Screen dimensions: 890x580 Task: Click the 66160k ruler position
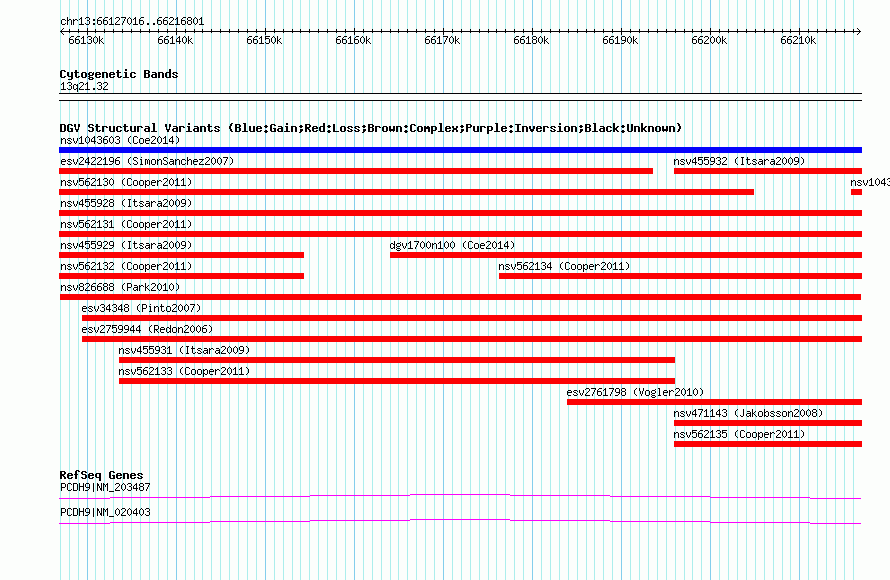[353, 40]
